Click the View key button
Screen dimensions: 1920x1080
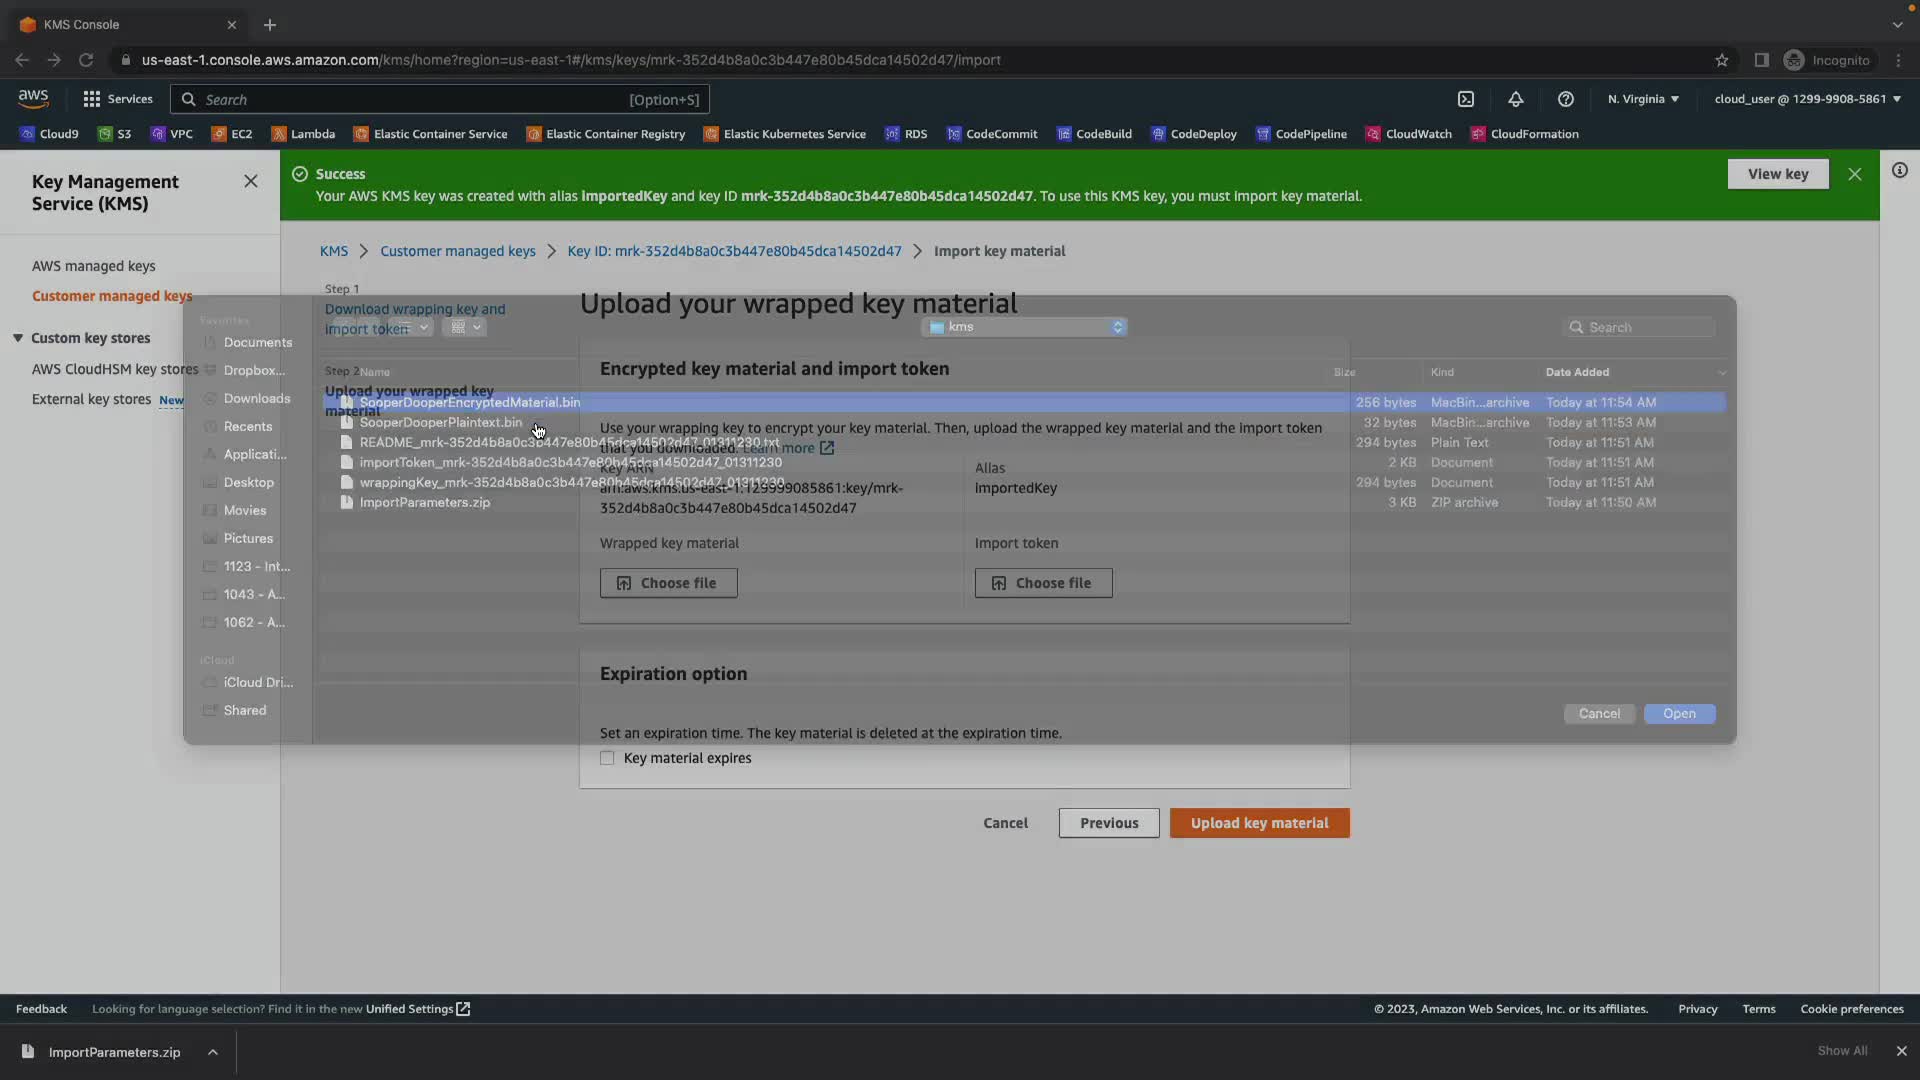click(x=1777, y=174)
